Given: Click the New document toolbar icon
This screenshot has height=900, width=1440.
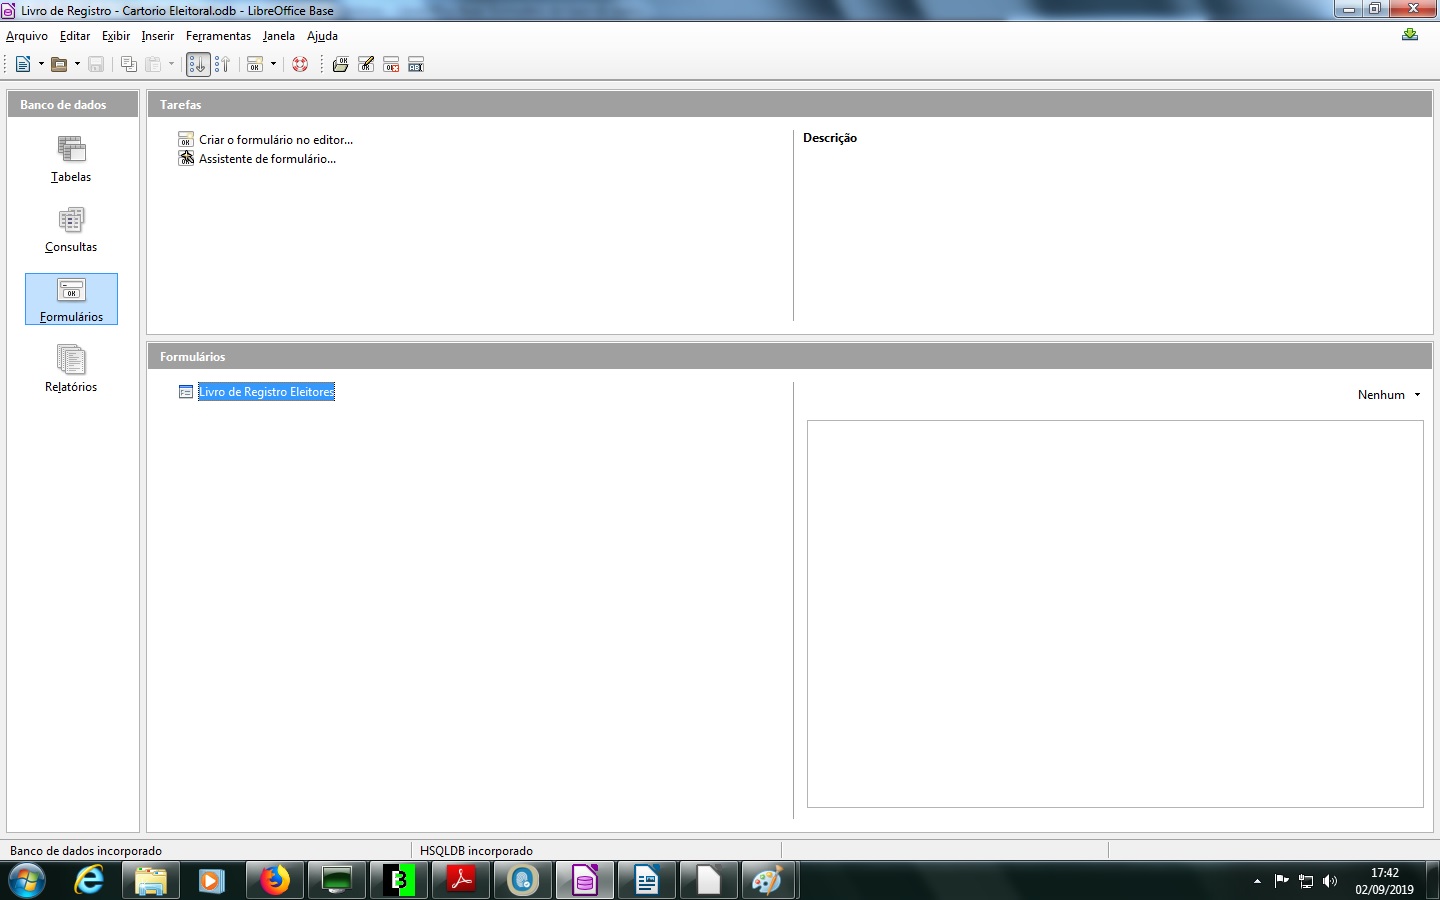Looking at the screenshot, I should point(23,65).
